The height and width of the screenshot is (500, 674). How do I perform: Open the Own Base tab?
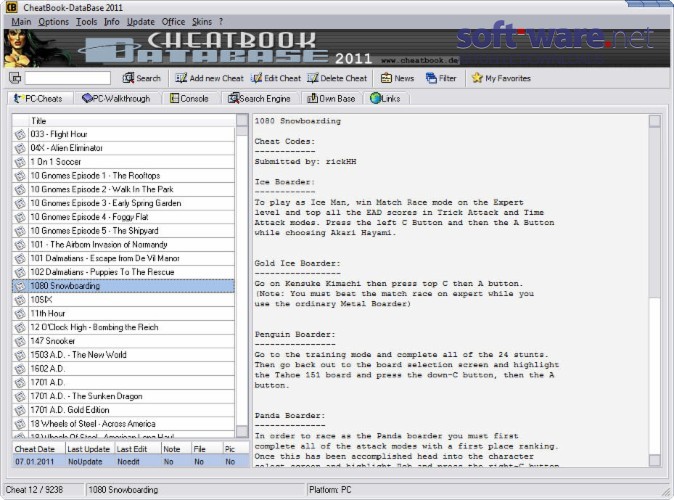pyautogui.click(x=331, y=98)
